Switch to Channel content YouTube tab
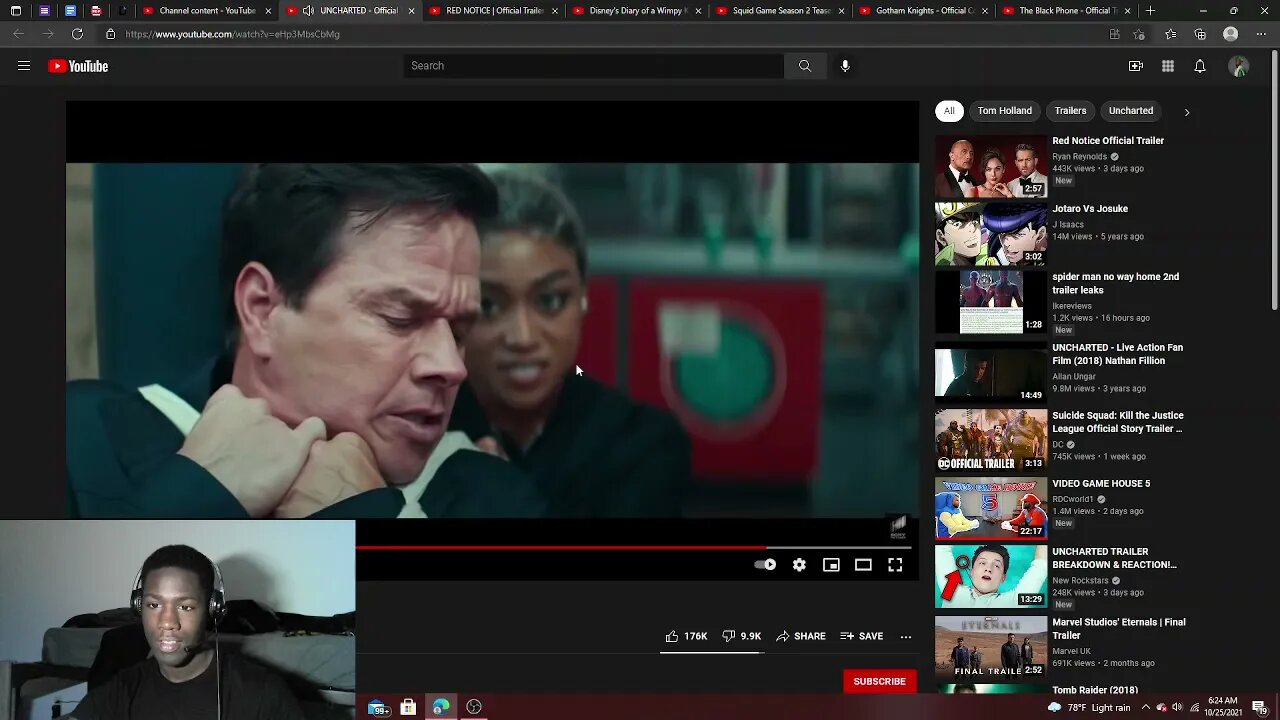Viewport: 1280px width, 720px height. pyautogui.click(x=206, y=11)
